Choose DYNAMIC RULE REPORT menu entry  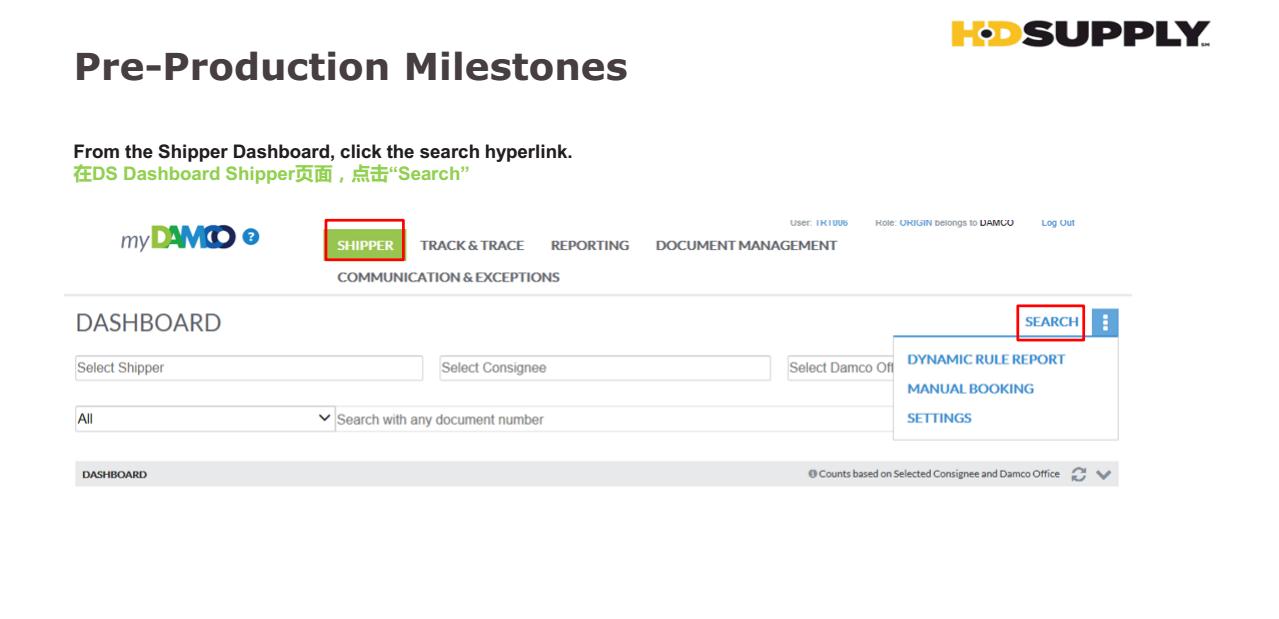pos(986,359)
